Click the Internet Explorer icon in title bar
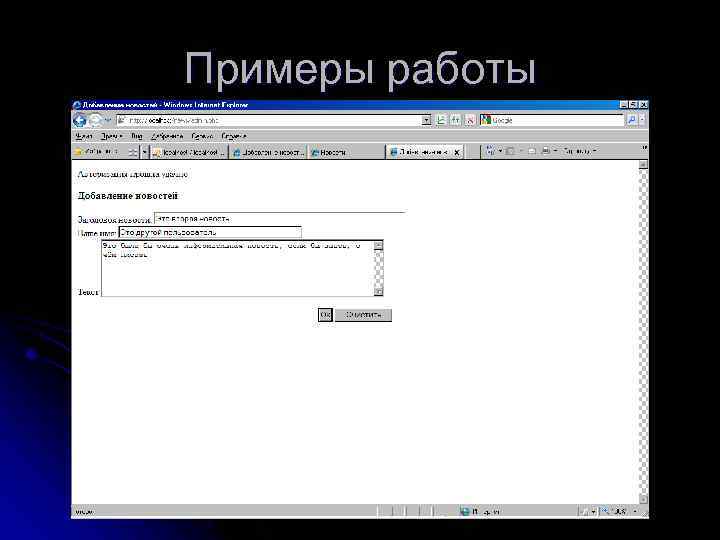Screen dimensions: 720x540 77,105
